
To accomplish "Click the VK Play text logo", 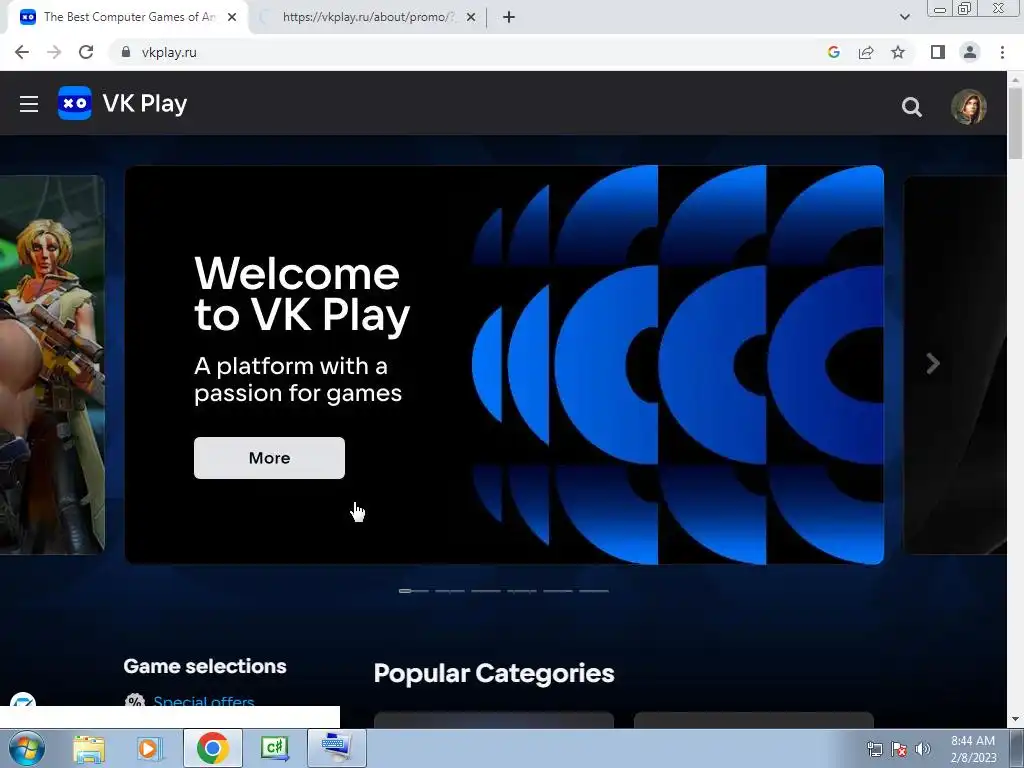I will click(x=145, y=103).
